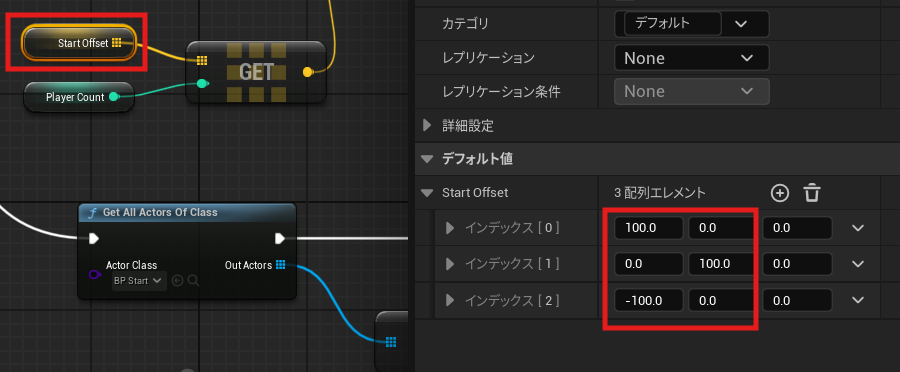Expand the 詳細設定 section

[426, 125]
